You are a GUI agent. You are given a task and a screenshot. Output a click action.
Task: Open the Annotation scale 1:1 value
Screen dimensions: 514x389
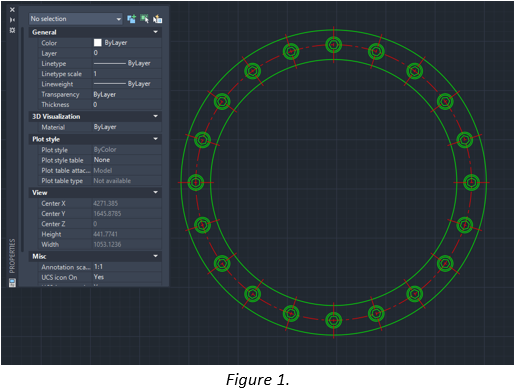[127, 267]
